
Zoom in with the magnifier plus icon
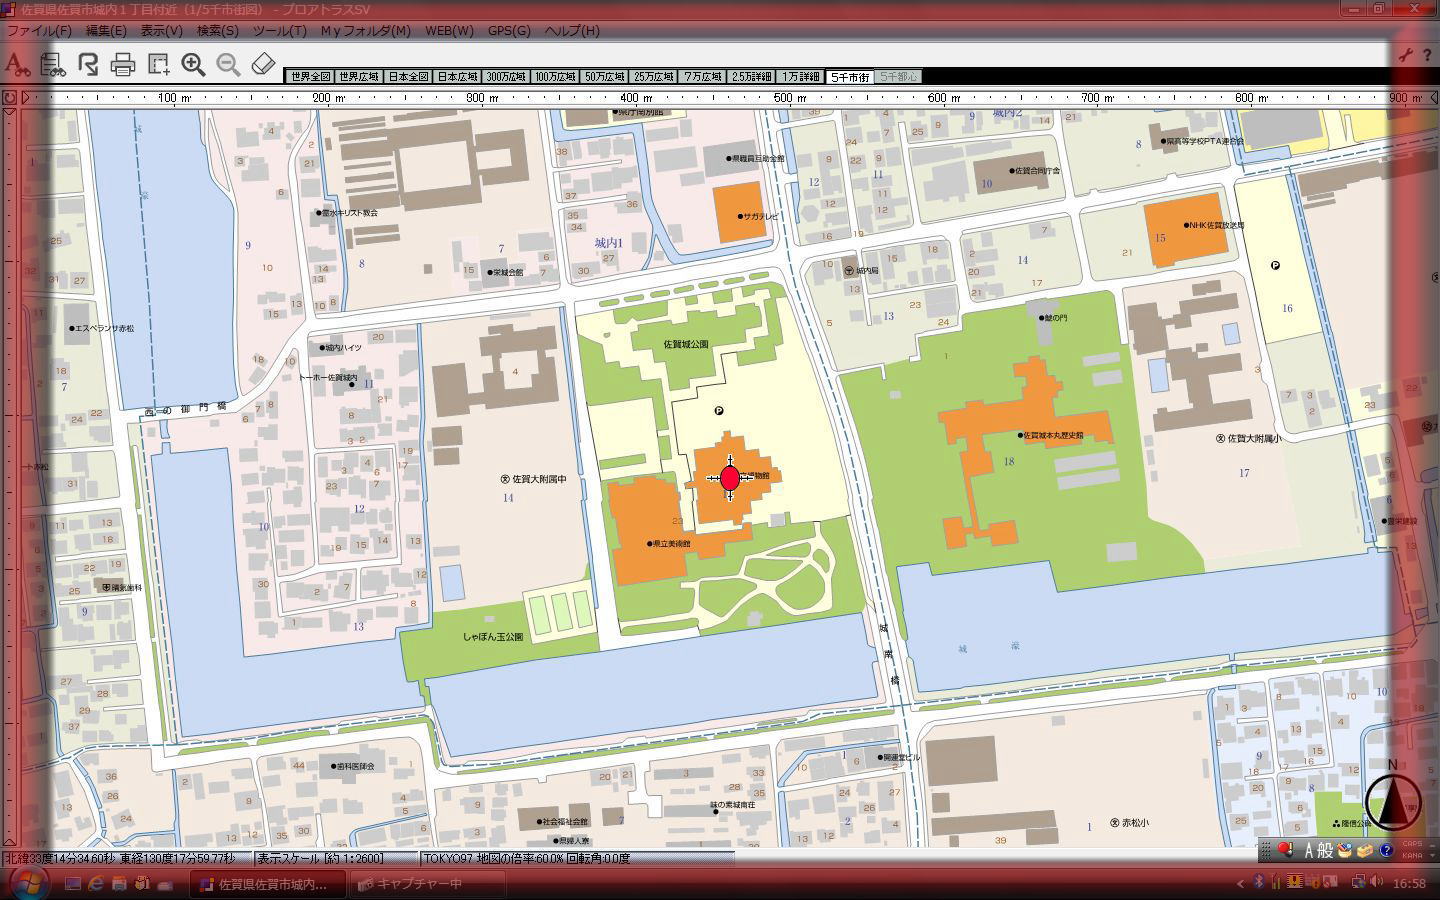coord(193,65)
